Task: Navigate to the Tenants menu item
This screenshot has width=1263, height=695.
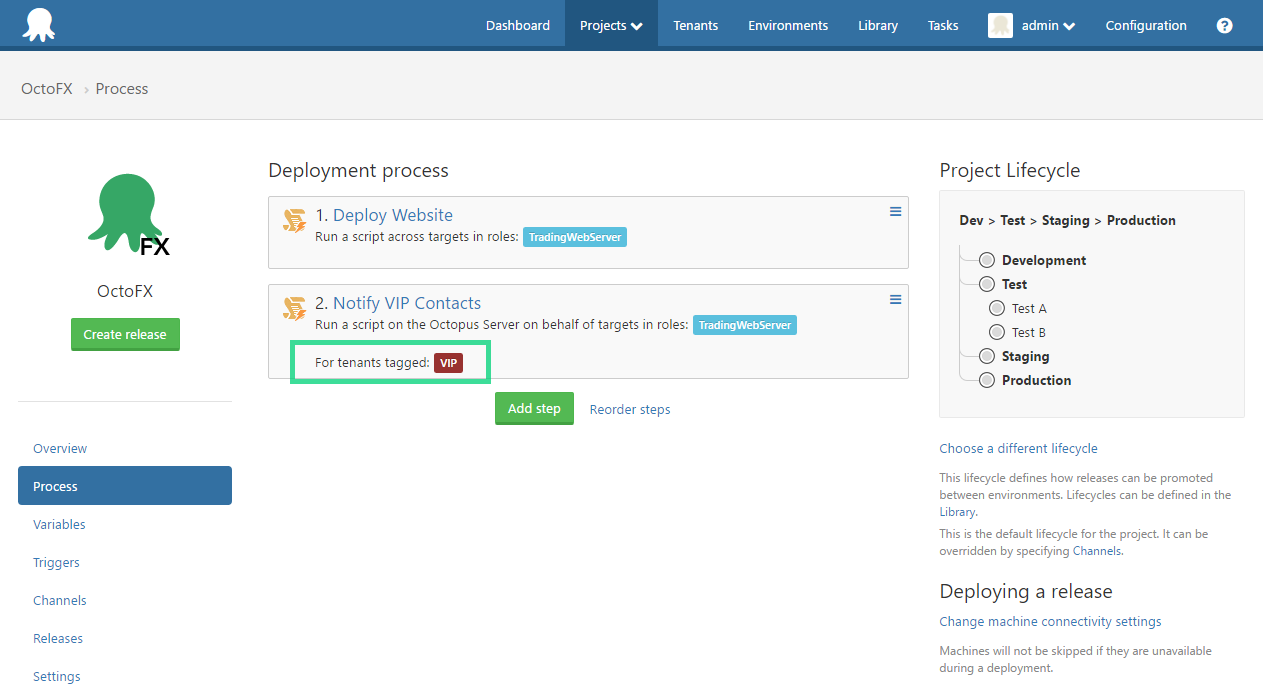Action: 695,25
